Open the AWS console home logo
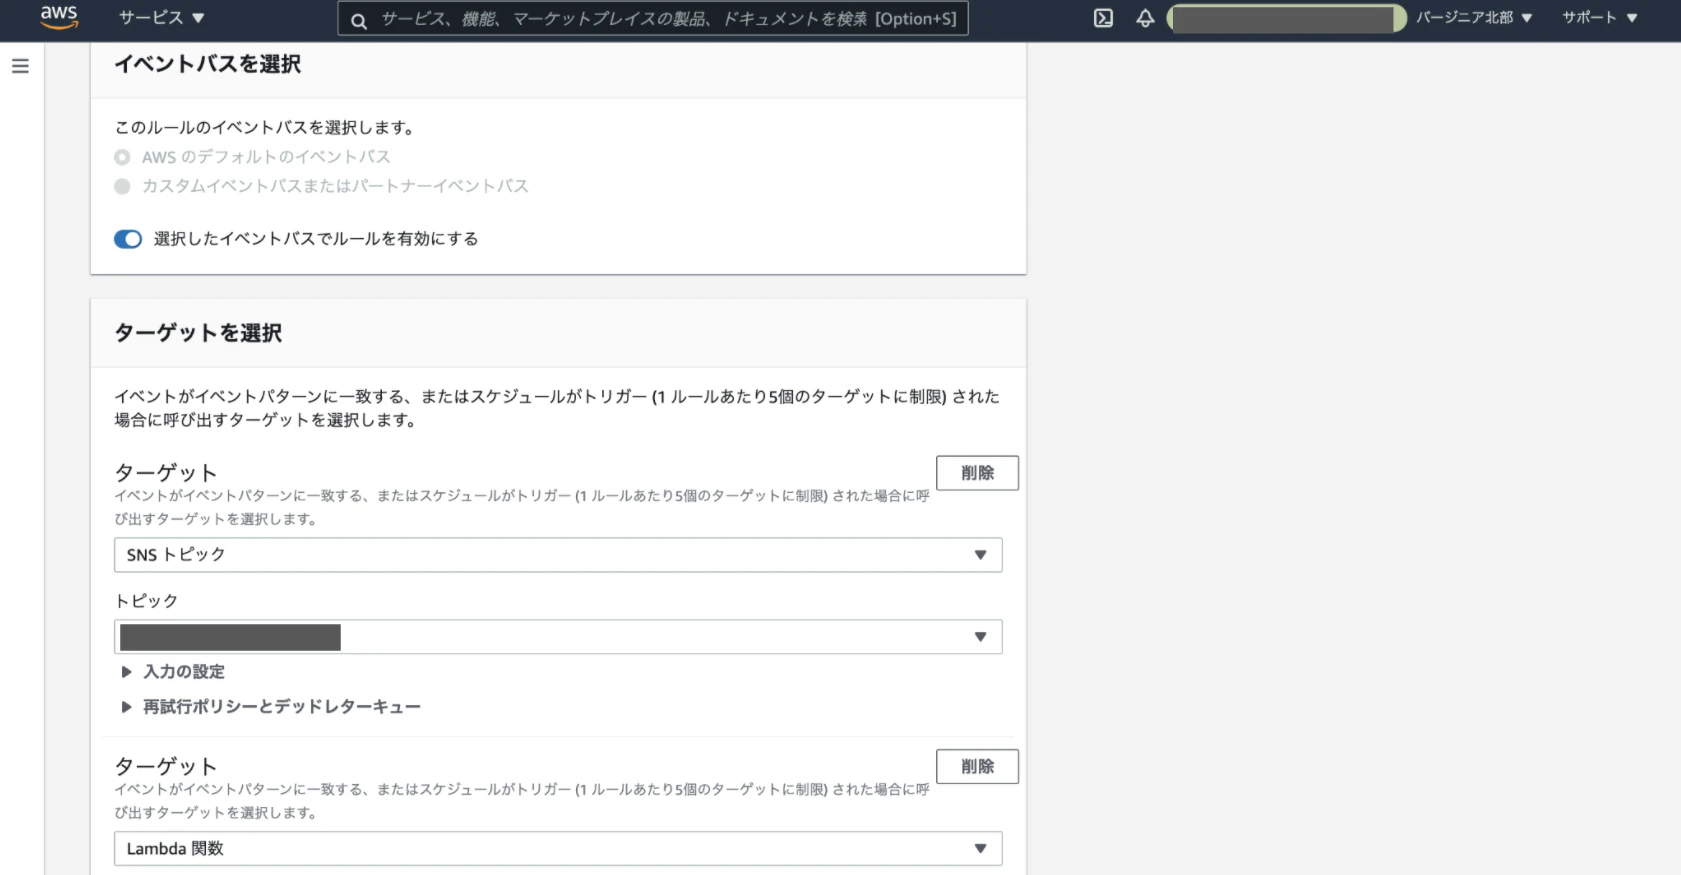This screenshot has height=875, width=1681. click(x=59, y=17)
